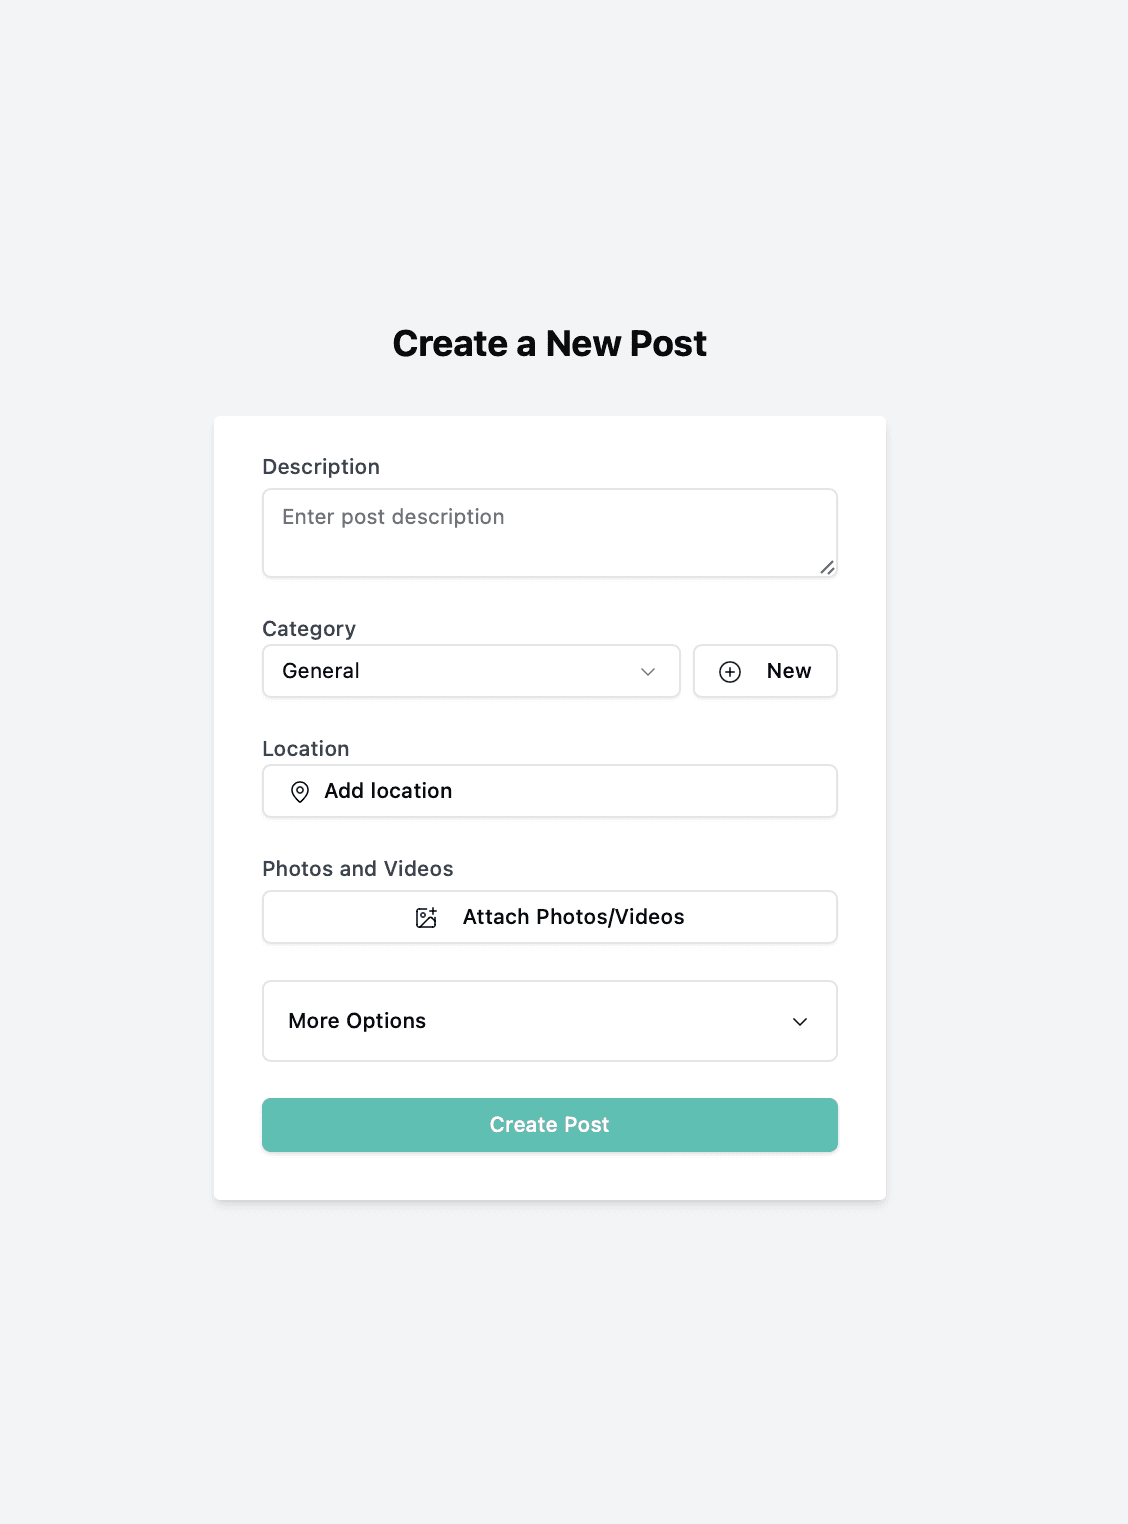
Task: Open the Category dropdown showing General
Action: (470, 671)
